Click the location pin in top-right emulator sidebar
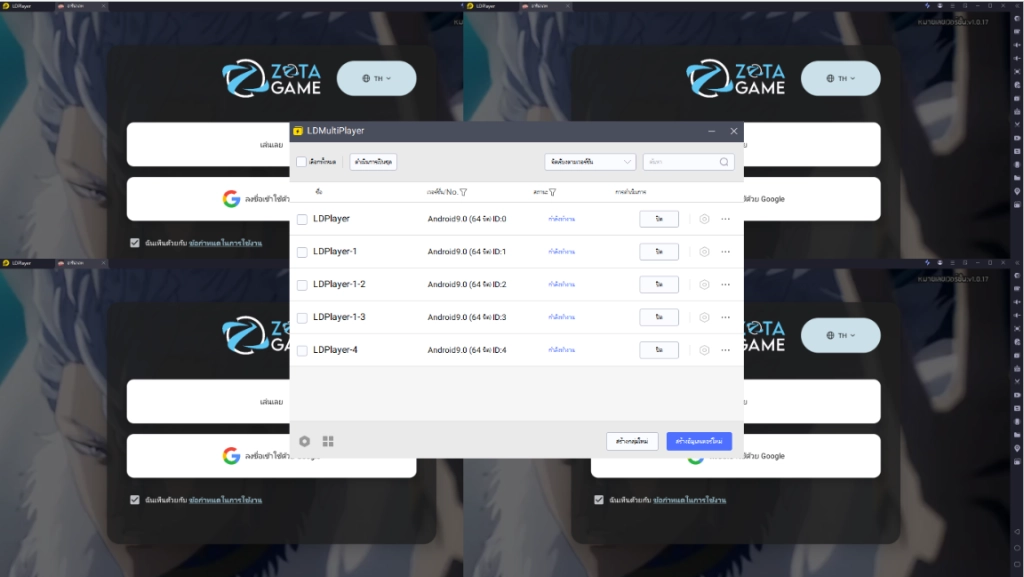Viewport: 1024px width, 577px height. click(1017, 191)
